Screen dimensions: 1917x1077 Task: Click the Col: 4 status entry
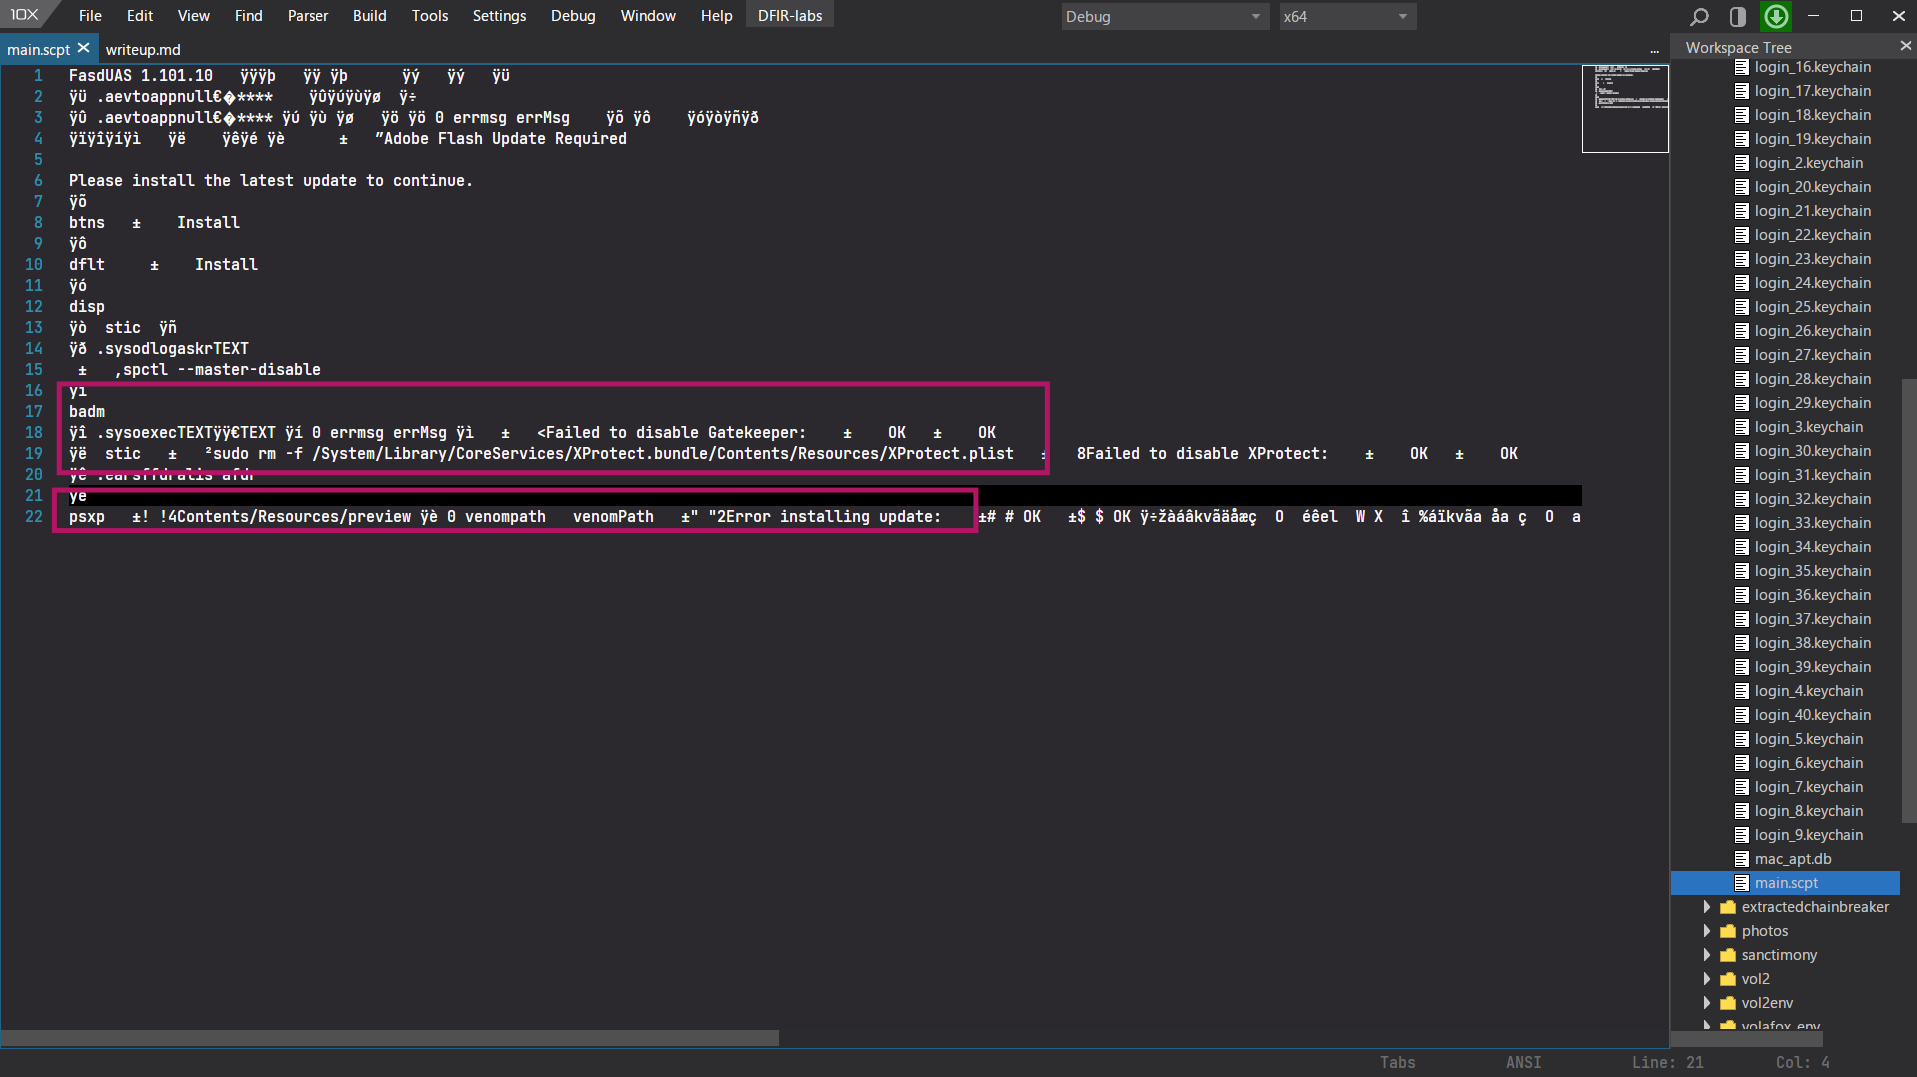coord(1803,1062)
